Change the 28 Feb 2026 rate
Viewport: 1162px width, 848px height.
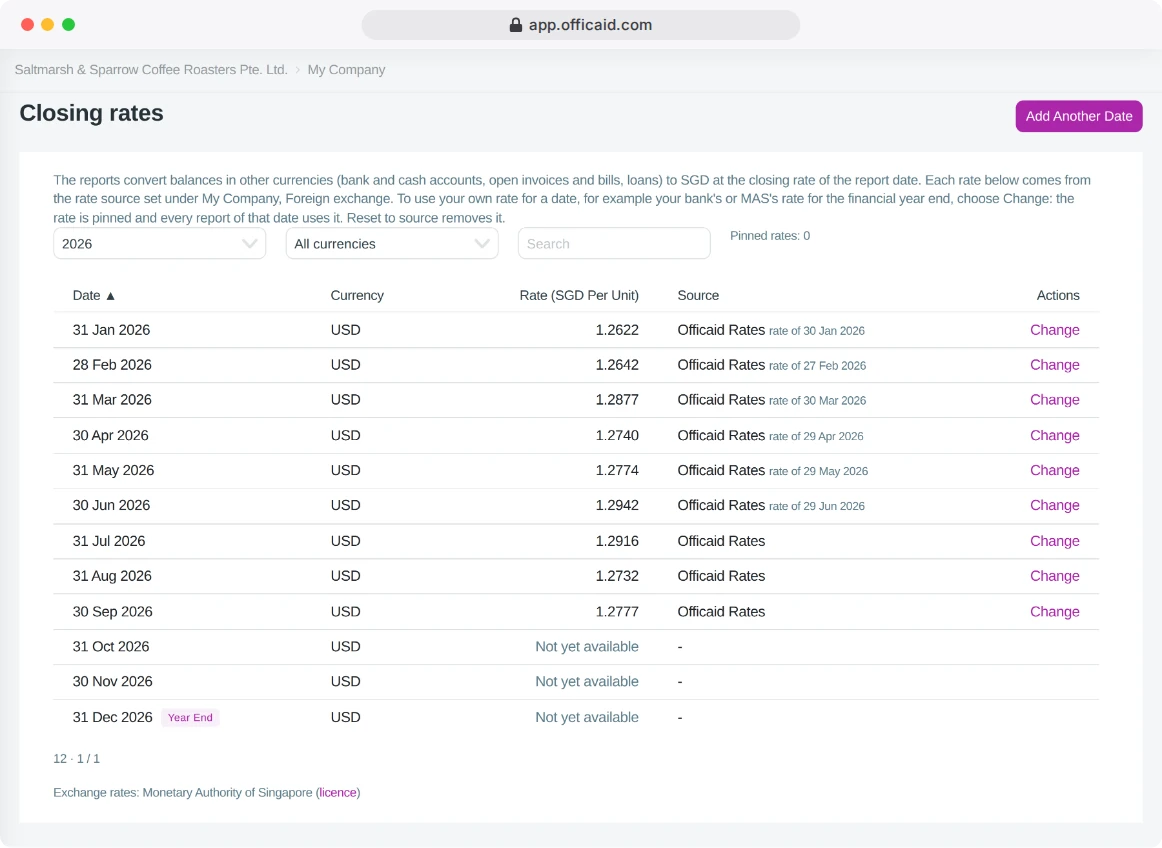coord(1055,365)
